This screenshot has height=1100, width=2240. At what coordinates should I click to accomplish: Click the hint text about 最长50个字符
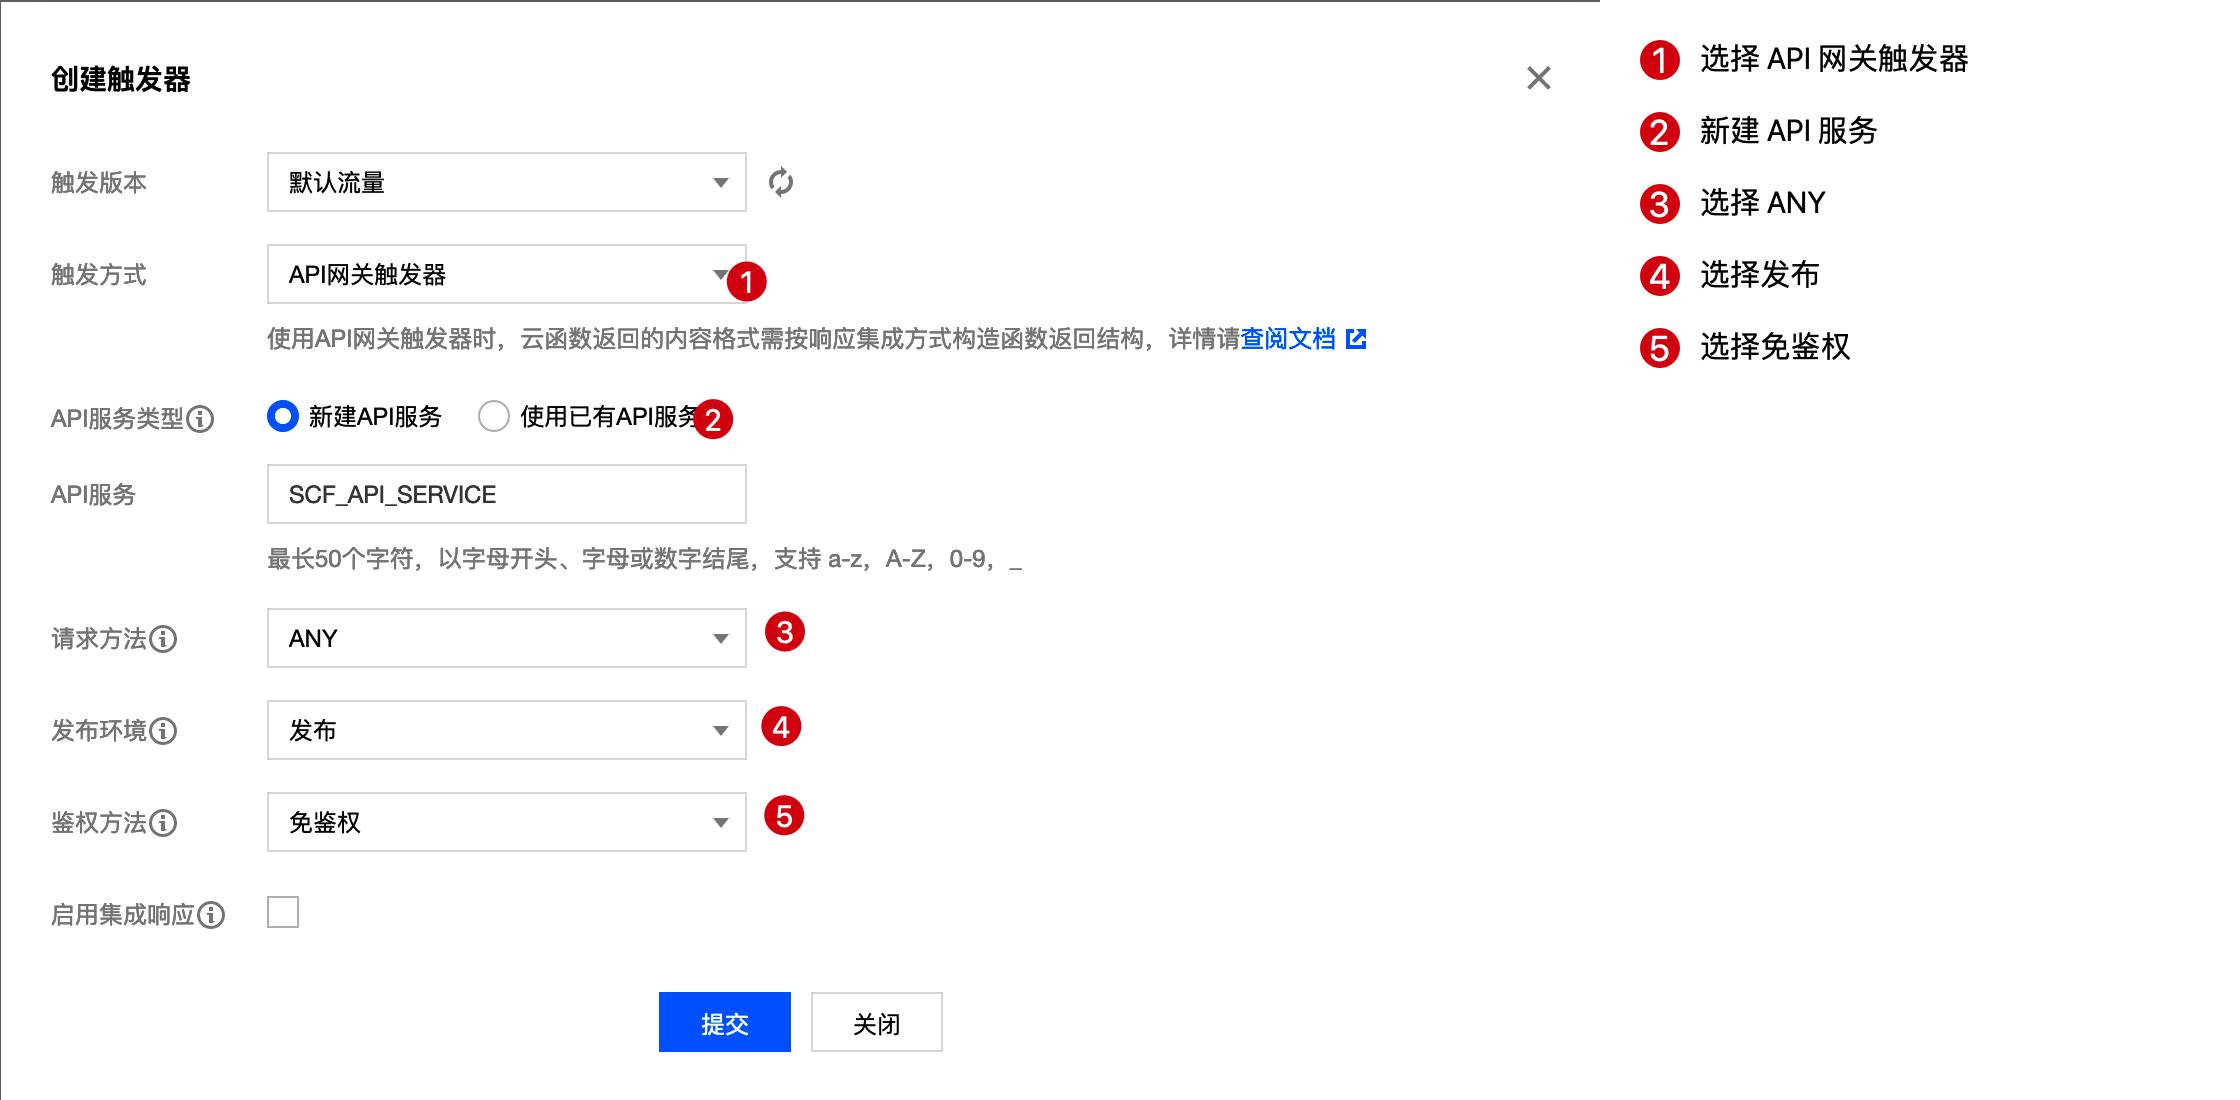pyautogui.click(x=645, y=559)
